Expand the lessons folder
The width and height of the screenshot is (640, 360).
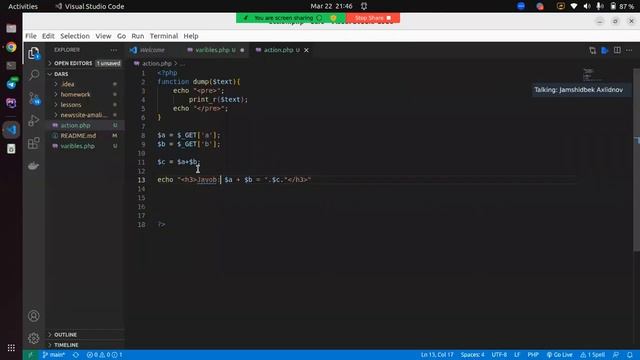84,104
